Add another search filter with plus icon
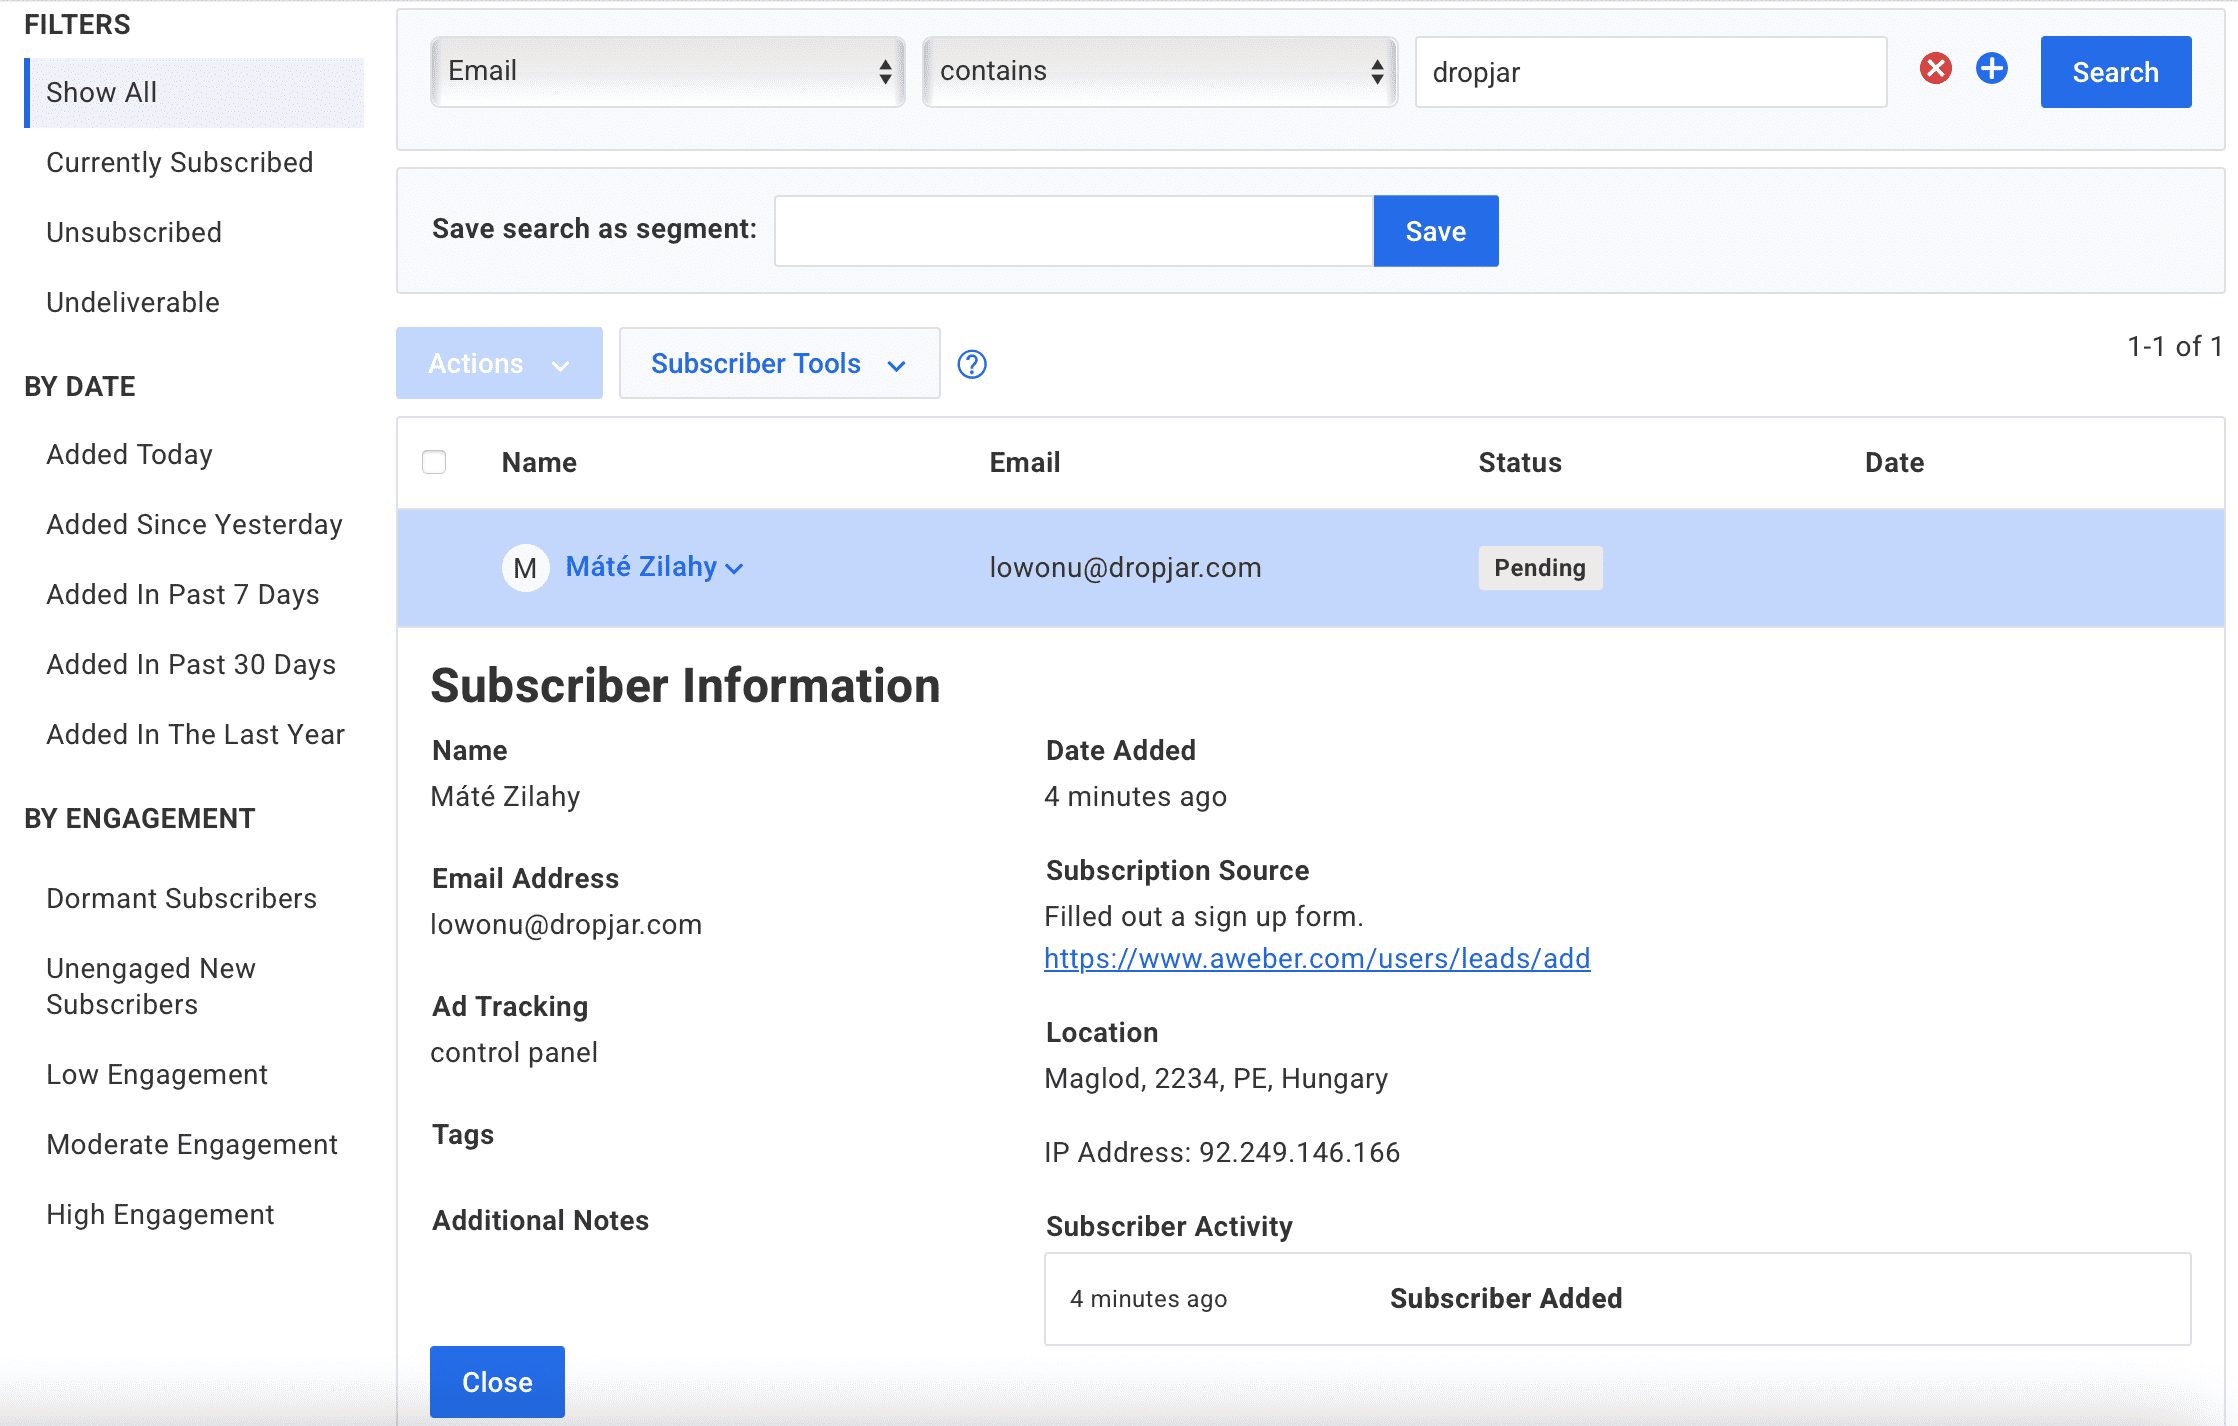This screenshot has height=1426, width=2238. click(x=1991, y=69)
